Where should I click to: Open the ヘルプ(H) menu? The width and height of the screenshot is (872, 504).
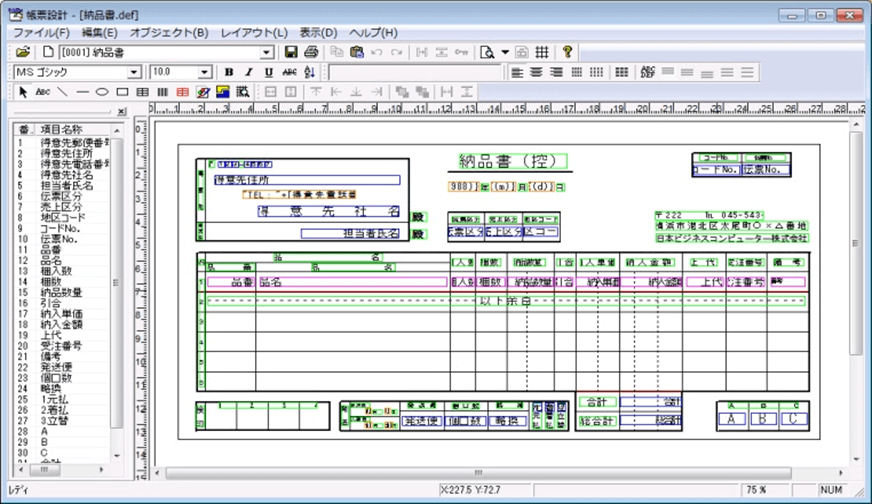373,32
